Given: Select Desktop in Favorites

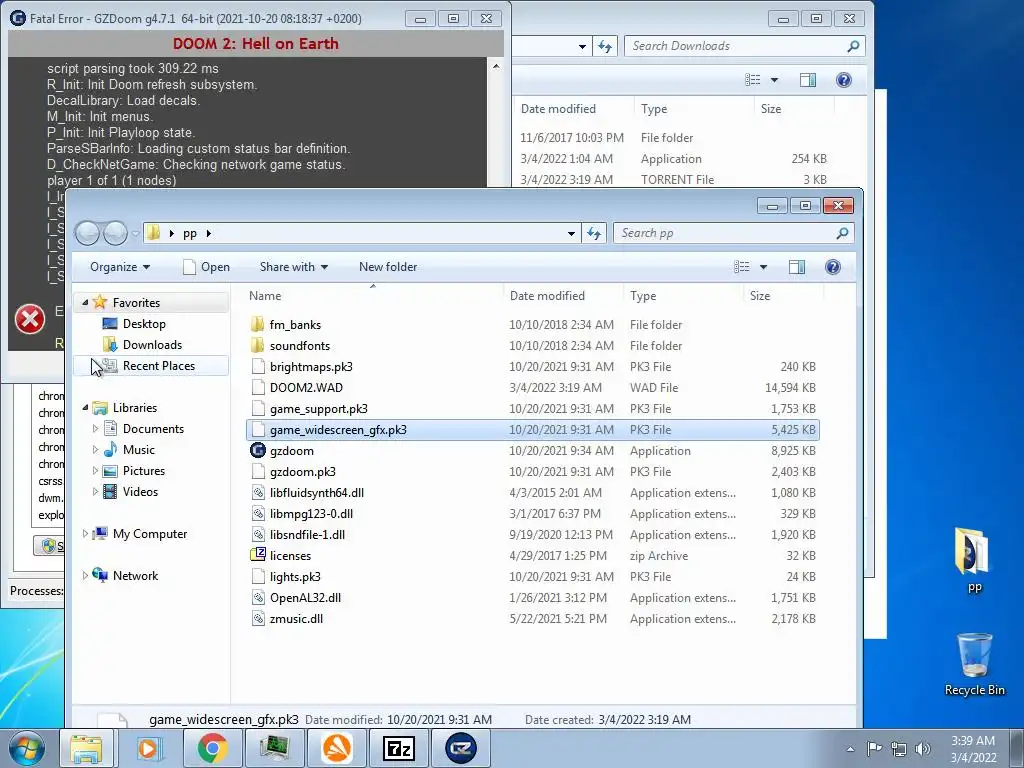Looking at the screenshot, I should 144,323.
